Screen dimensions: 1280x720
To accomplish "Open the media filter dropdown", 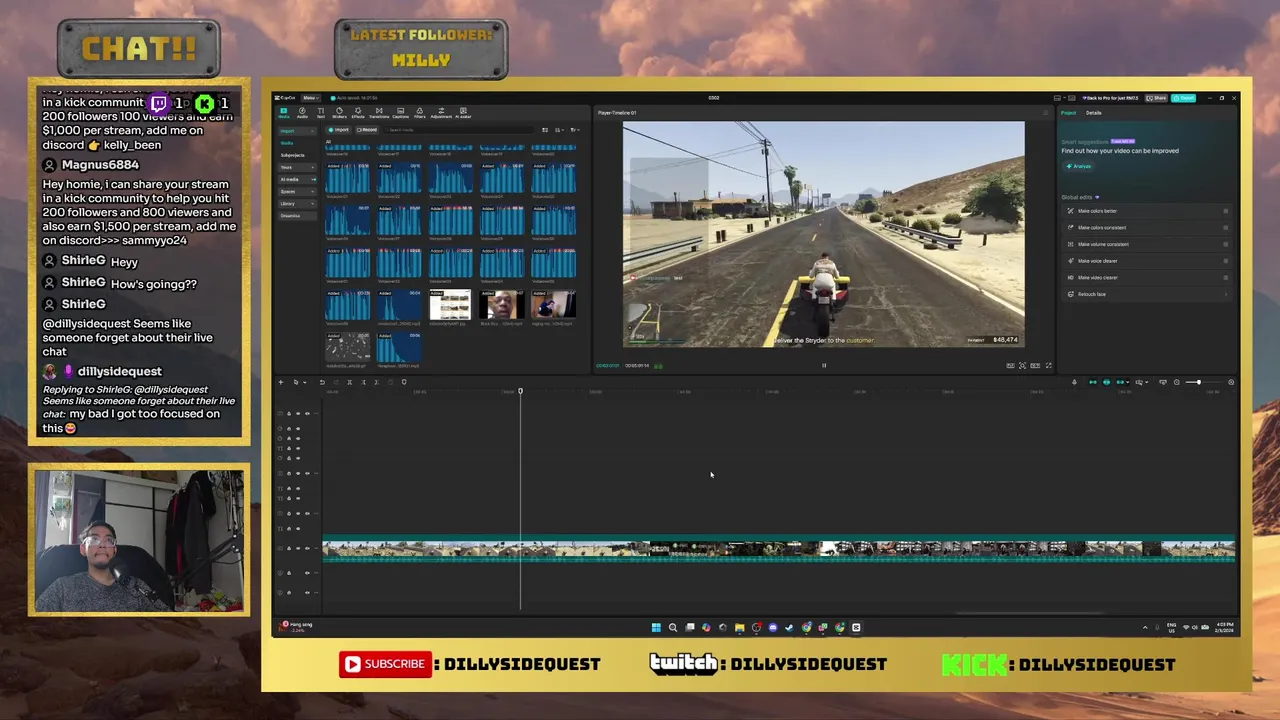I will click(x=575, y=130).
